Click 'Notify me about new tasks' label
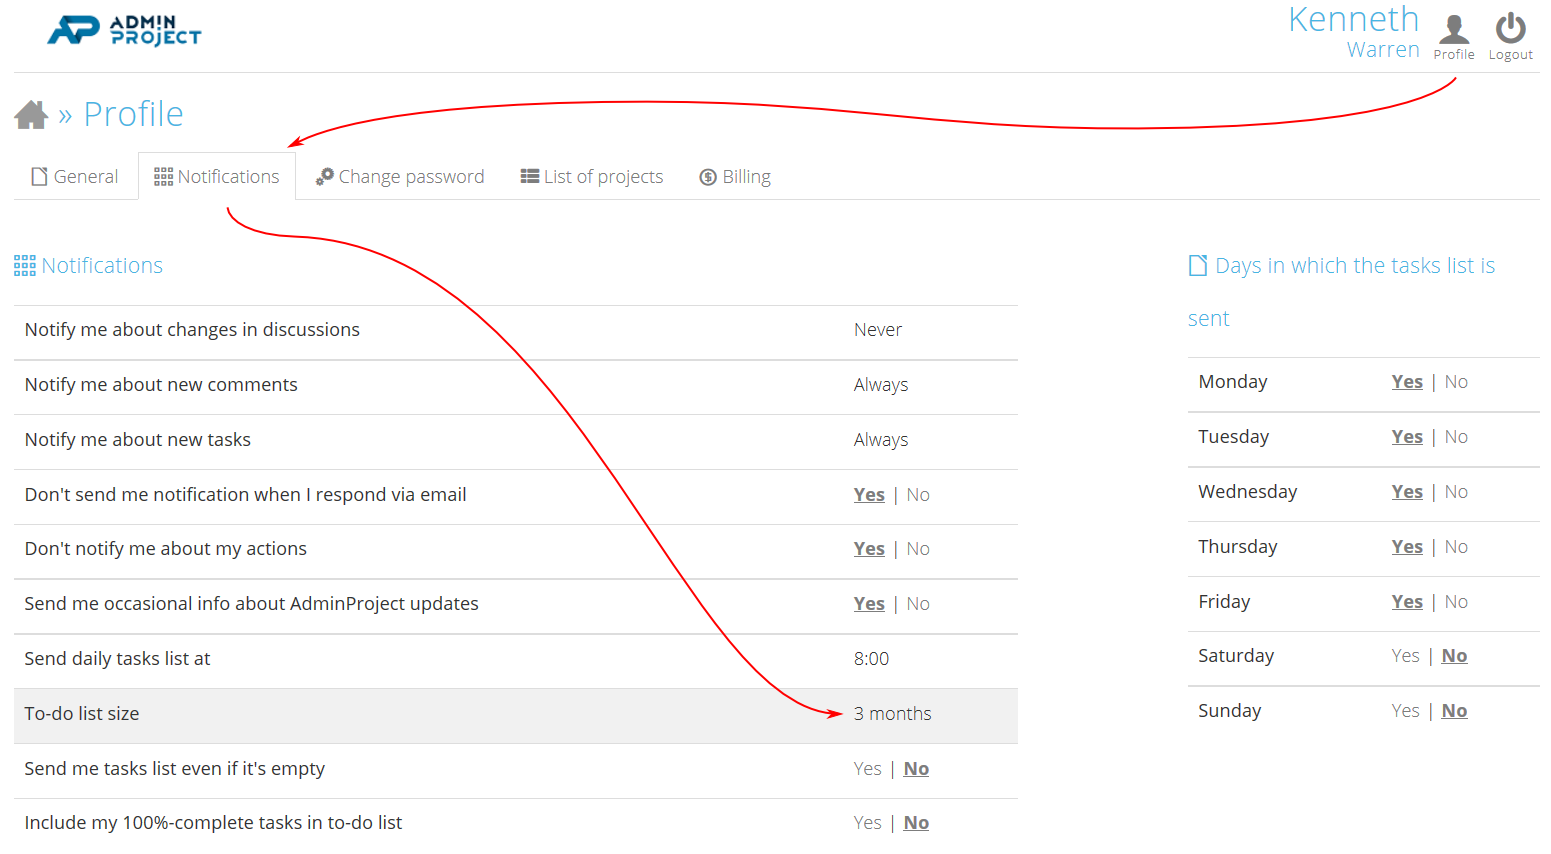The height and width of the screenshot is (854, 1551). (138, 440)
